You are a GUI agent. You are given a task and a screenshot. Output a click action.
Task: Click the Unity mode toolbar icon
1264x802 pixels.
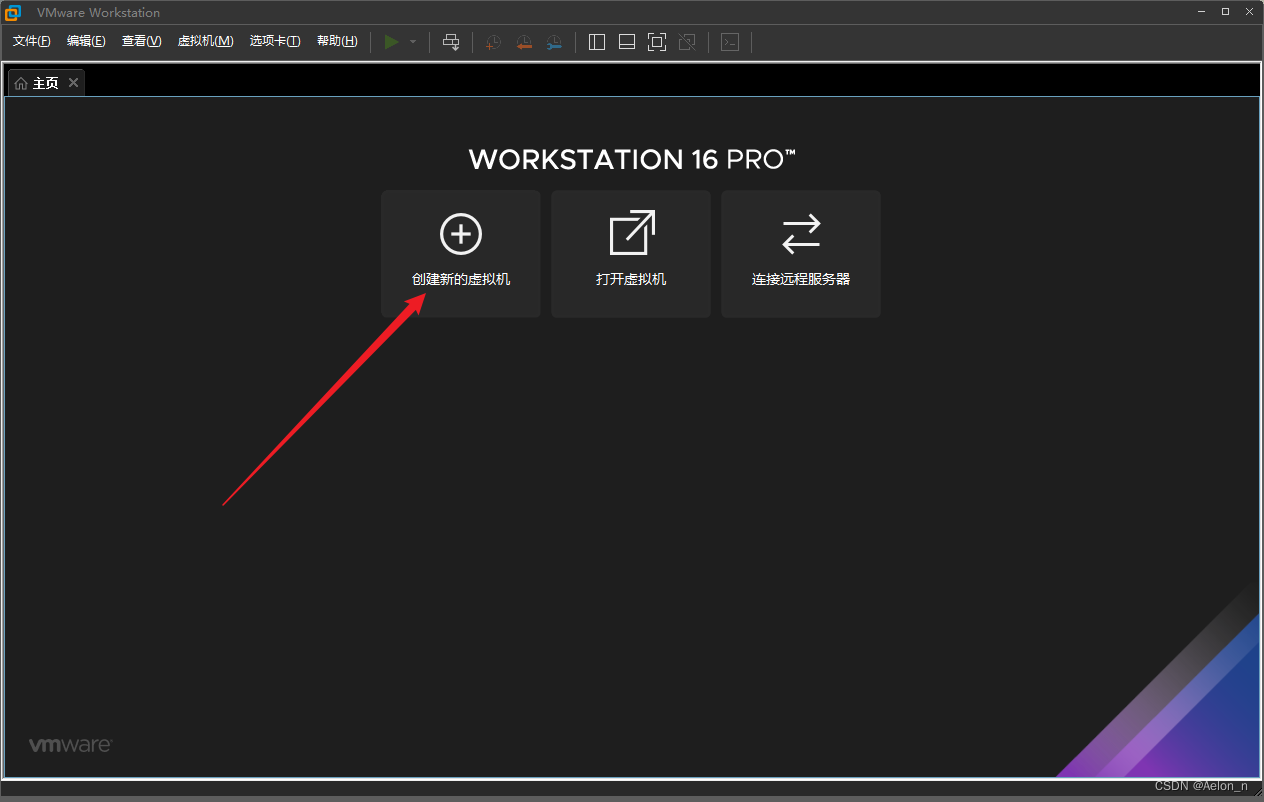(687, 42)
